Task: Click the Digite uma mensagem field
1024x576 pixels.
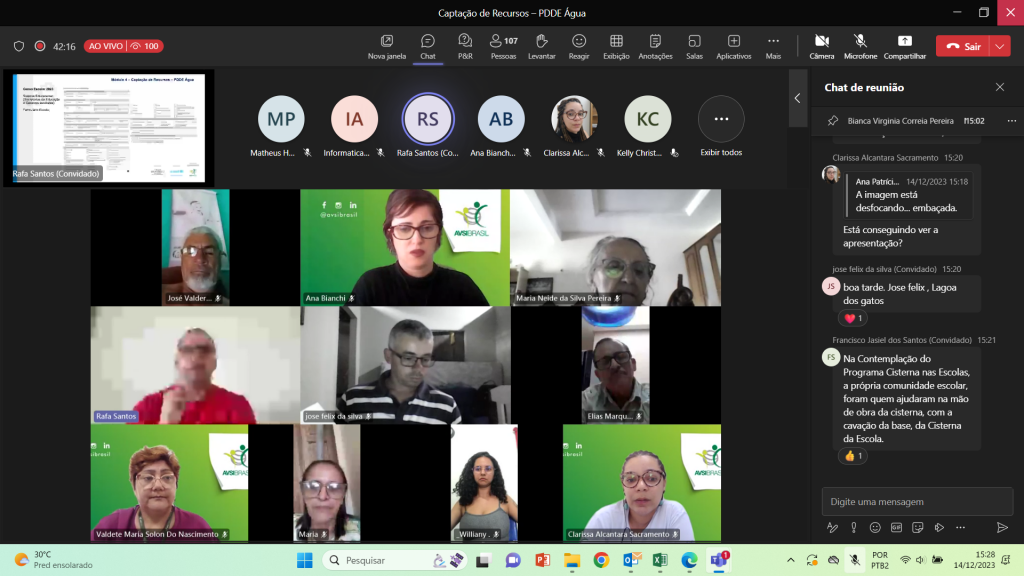Action: point(917,502)
